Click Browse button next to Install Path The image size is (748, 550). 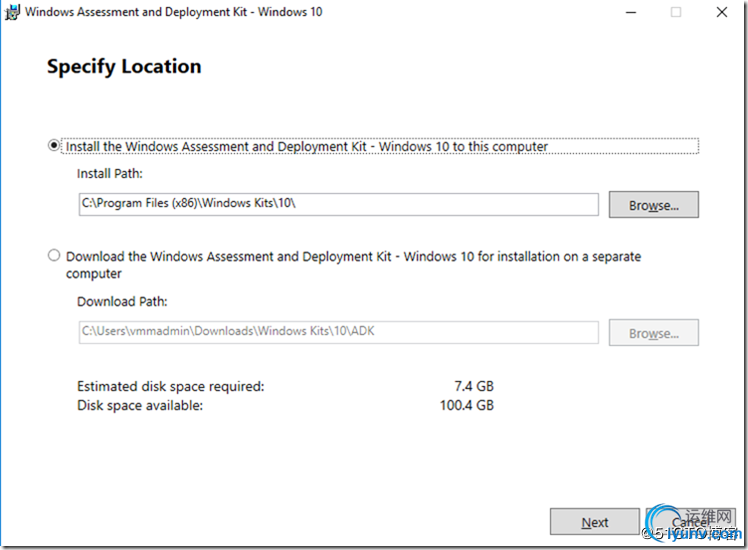pyautogui.click(x=654, y=205)
